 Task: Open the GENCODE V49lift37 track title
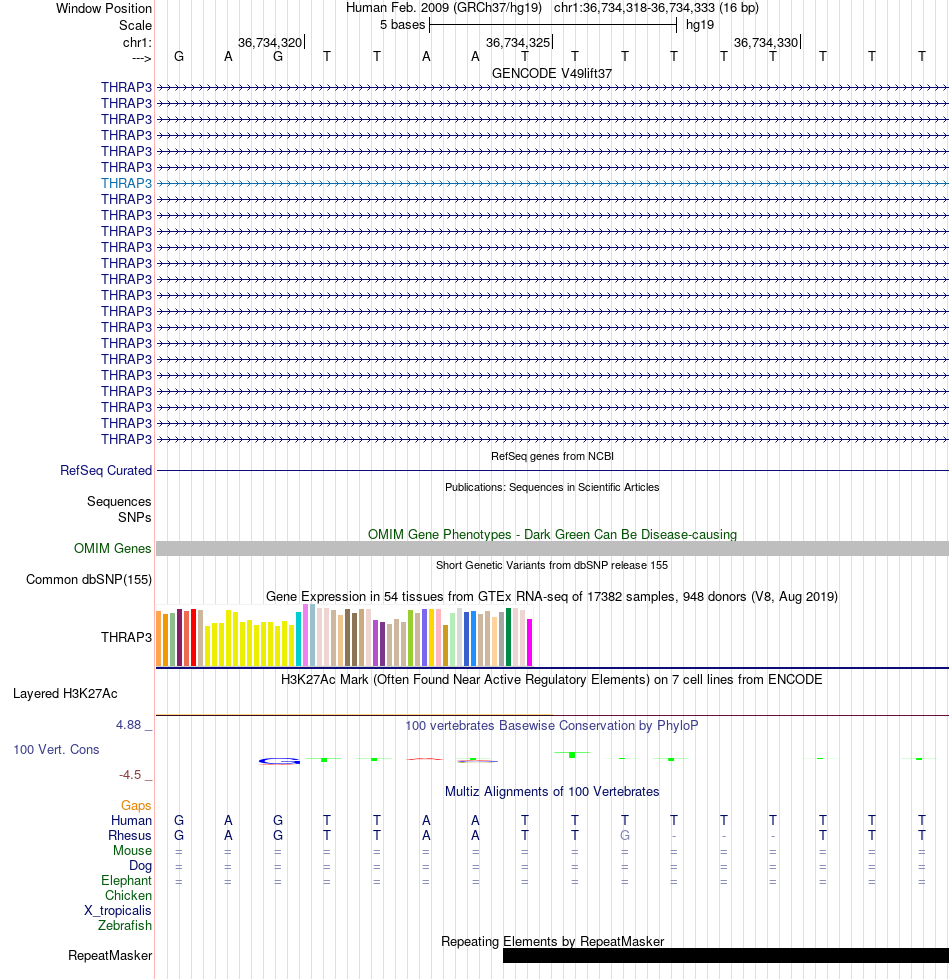(552, 73)
